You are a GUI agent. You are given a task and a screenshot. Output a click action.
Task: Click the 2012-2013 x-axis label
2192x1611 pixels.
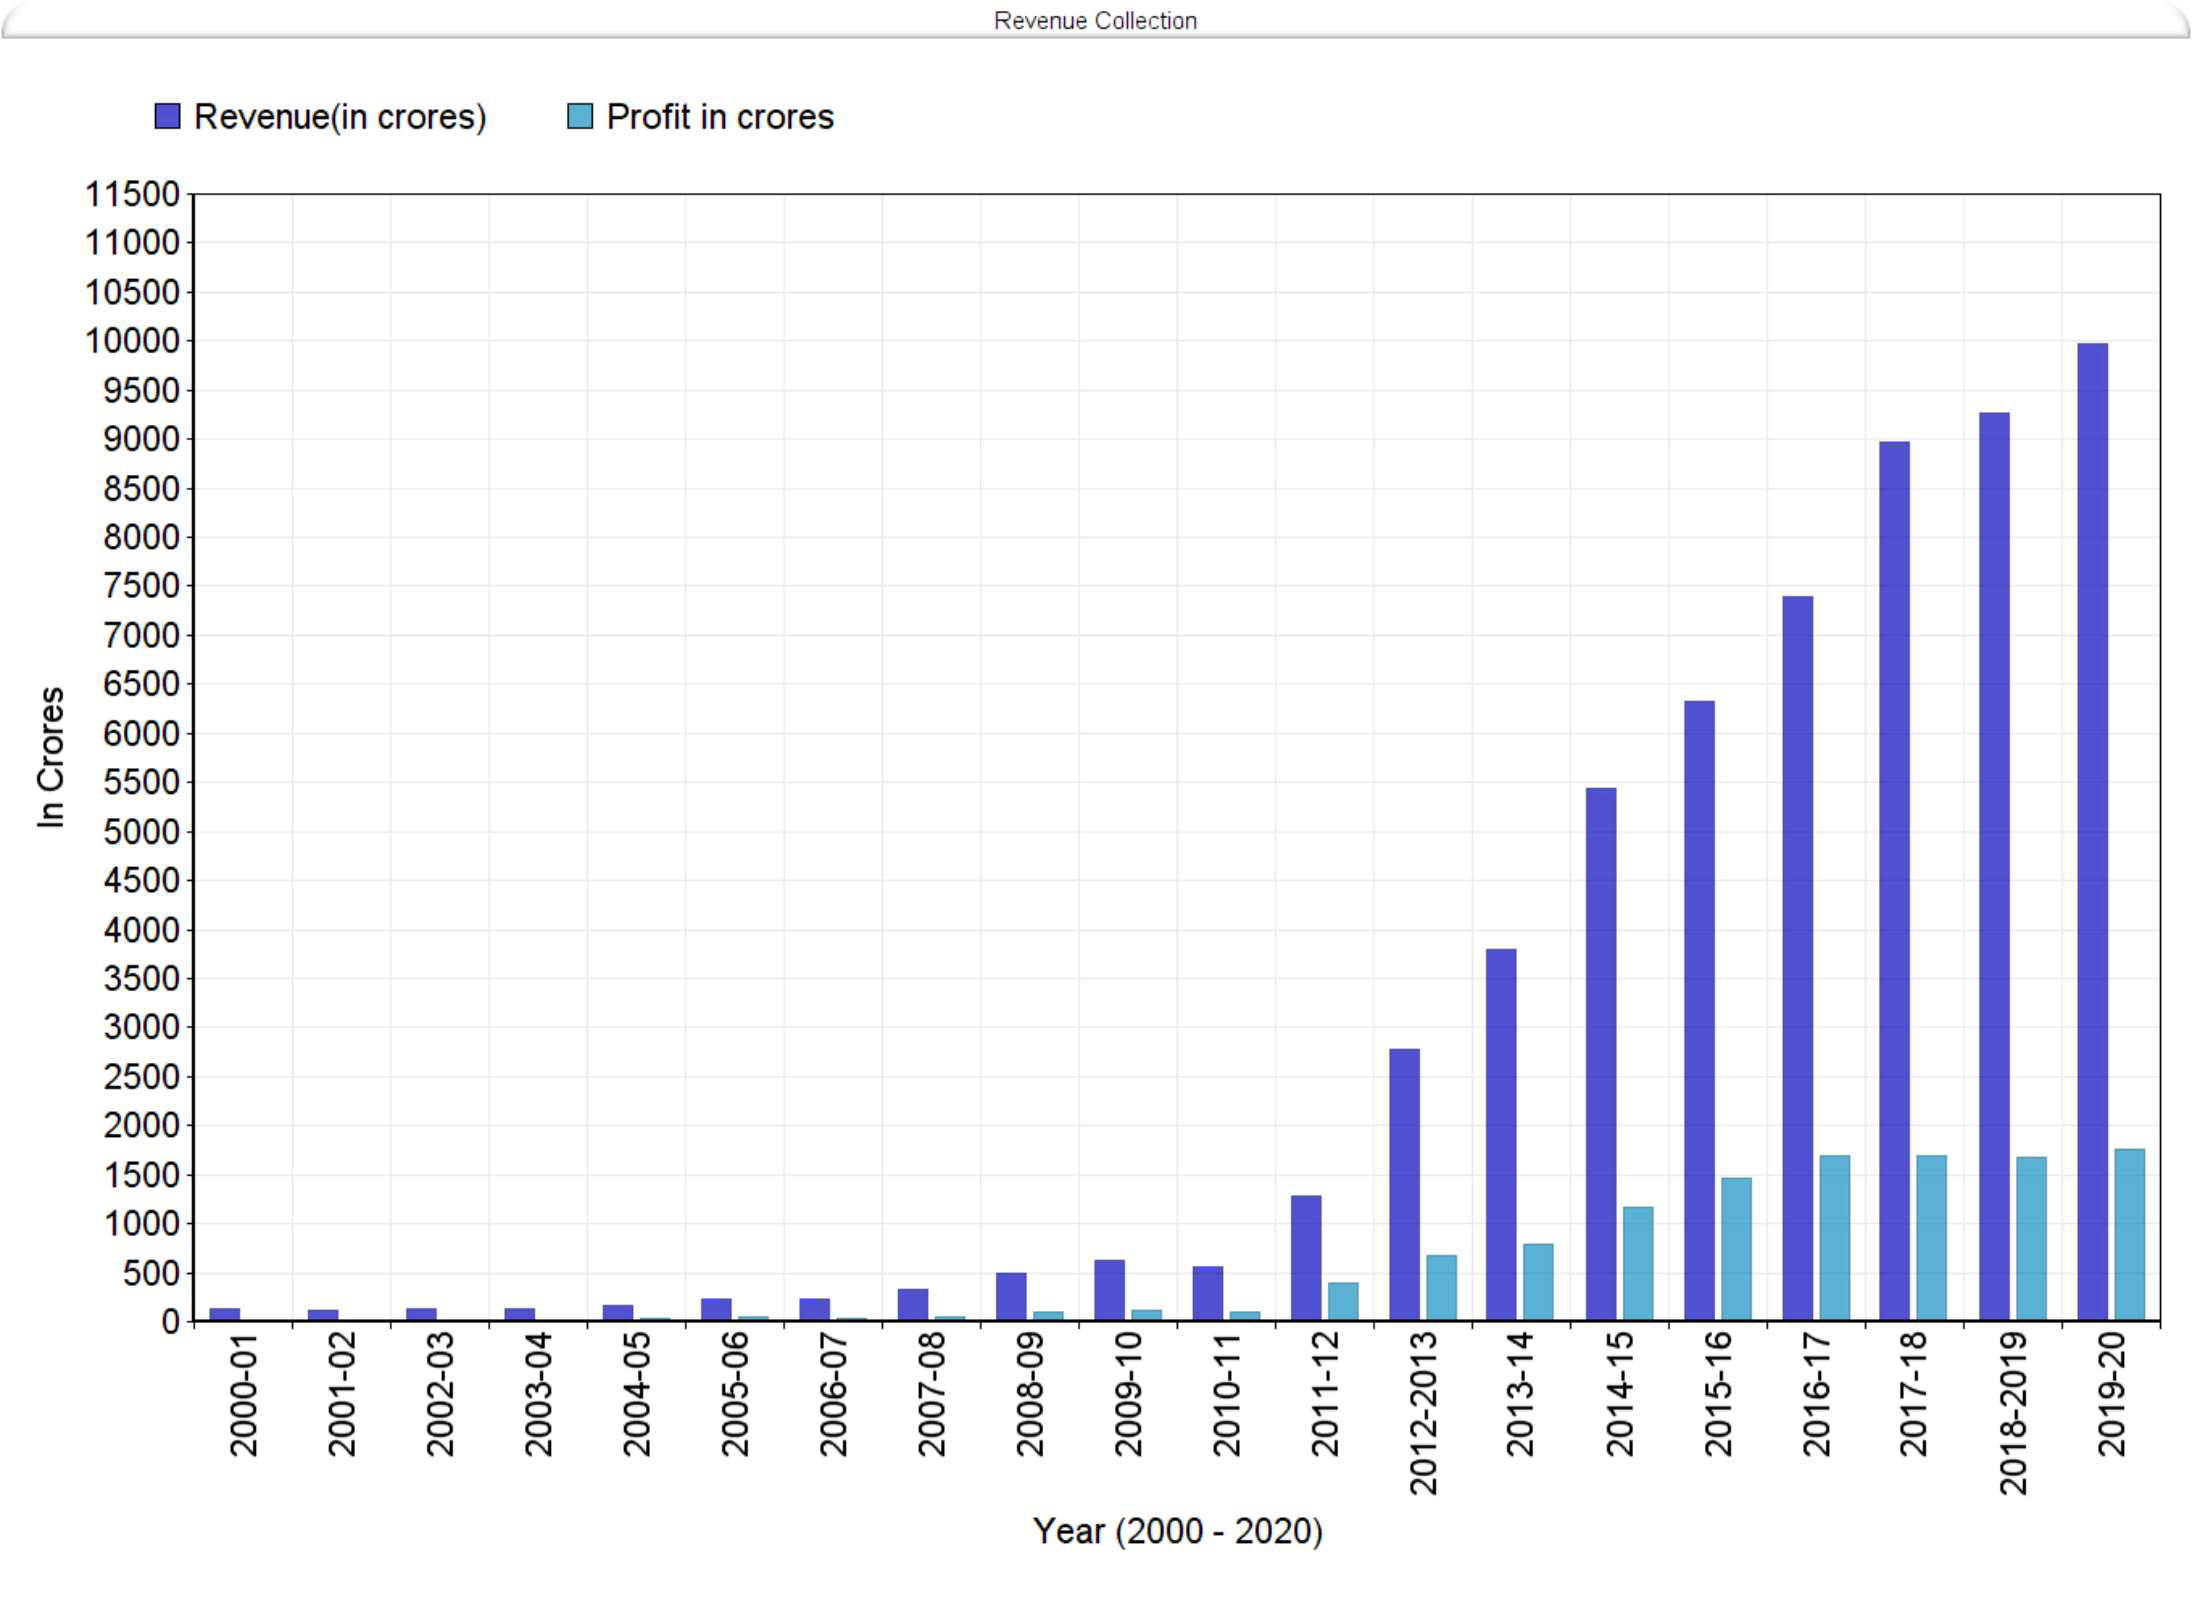coord(1423,1413)
